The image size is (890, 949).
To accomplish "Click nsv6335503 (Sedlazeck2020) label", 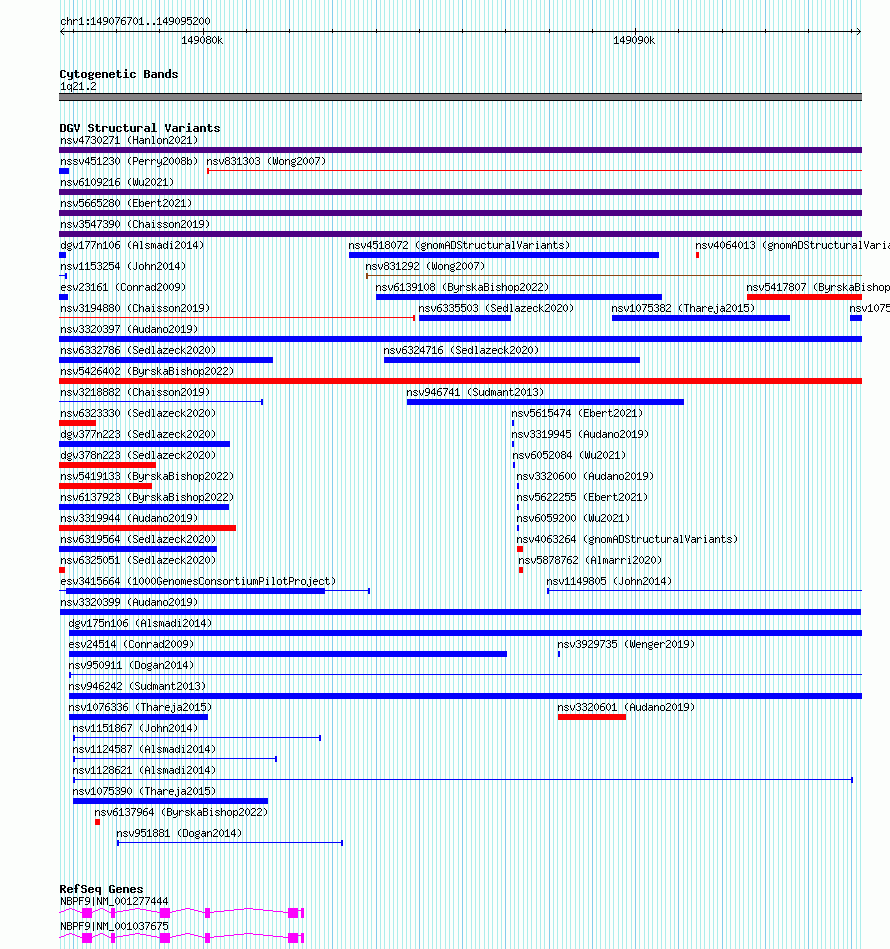I will [496, 309].
